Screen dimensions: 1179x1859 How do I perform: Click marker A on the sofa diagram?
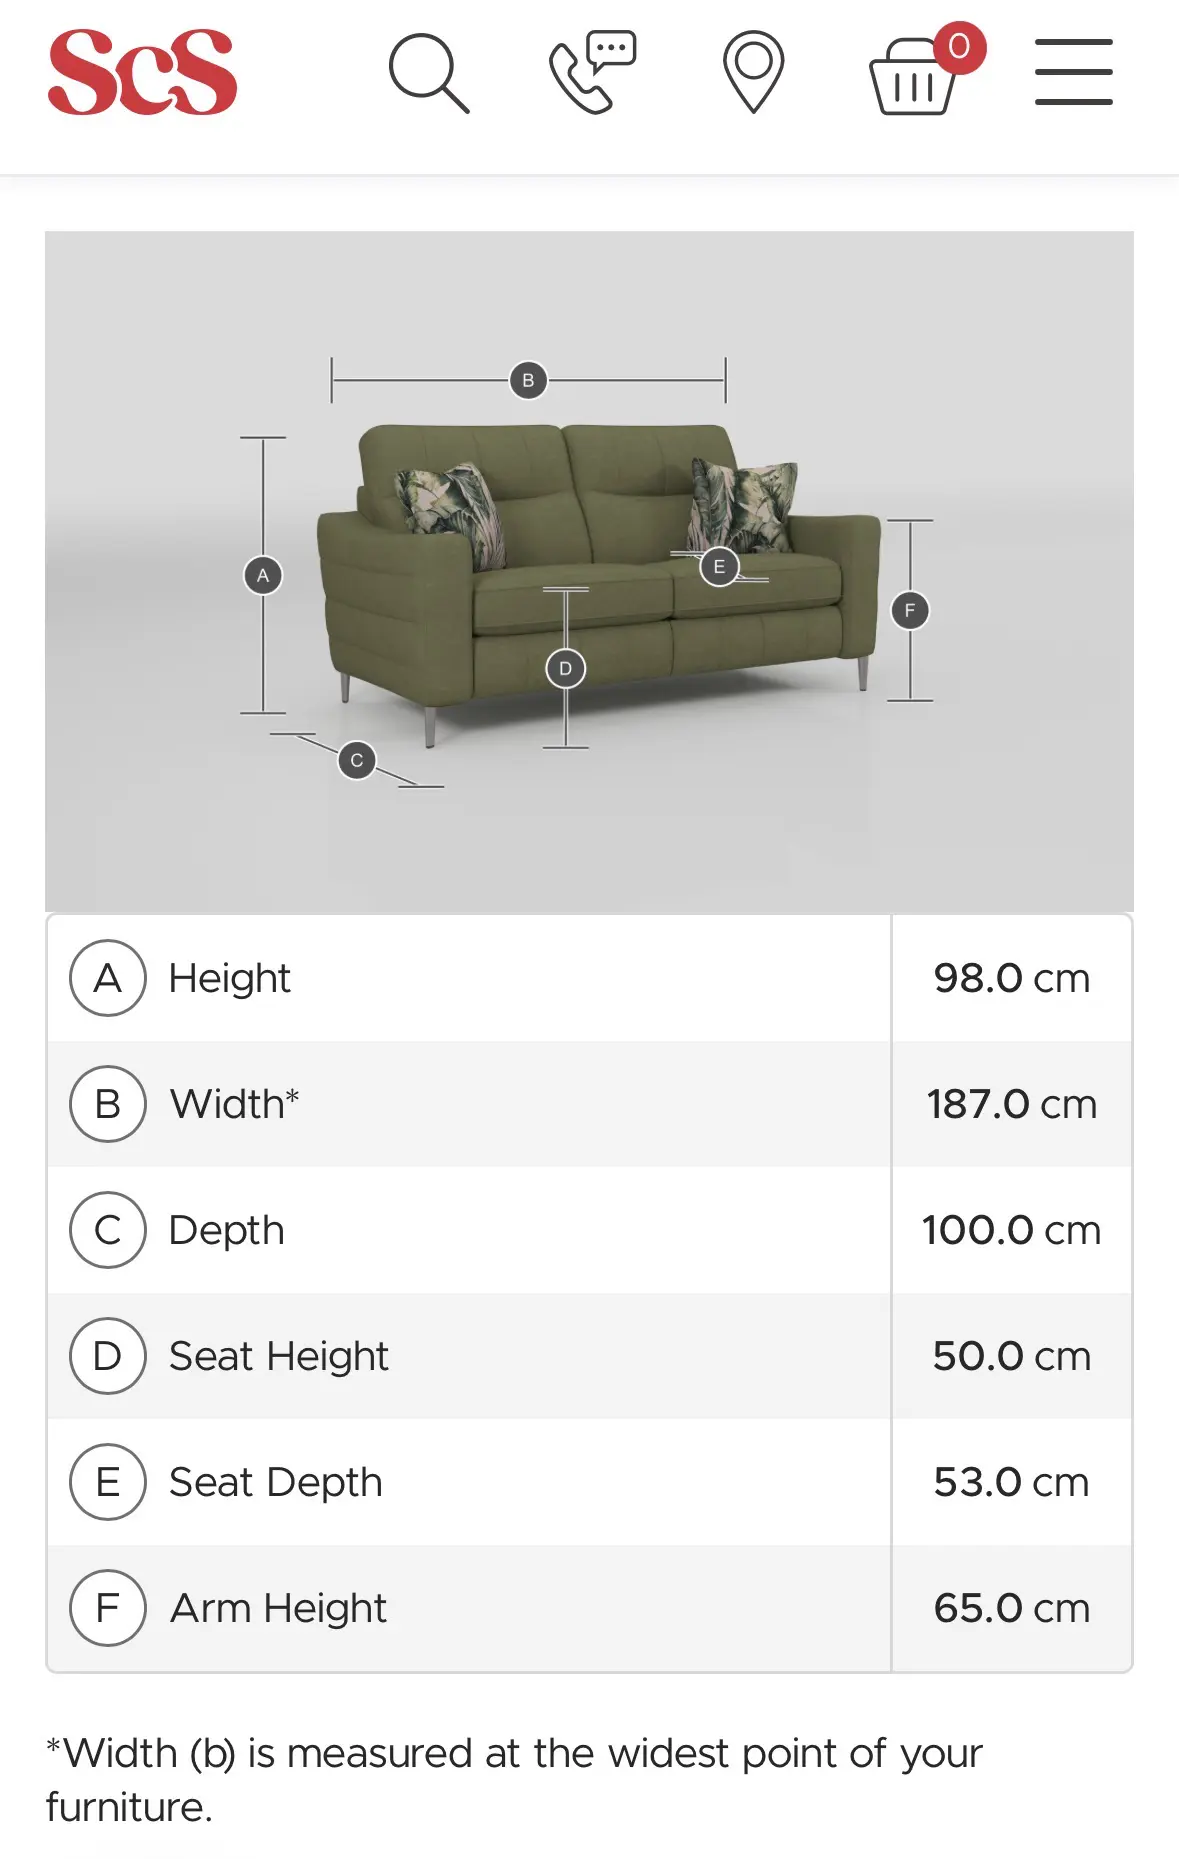point(263,575)
